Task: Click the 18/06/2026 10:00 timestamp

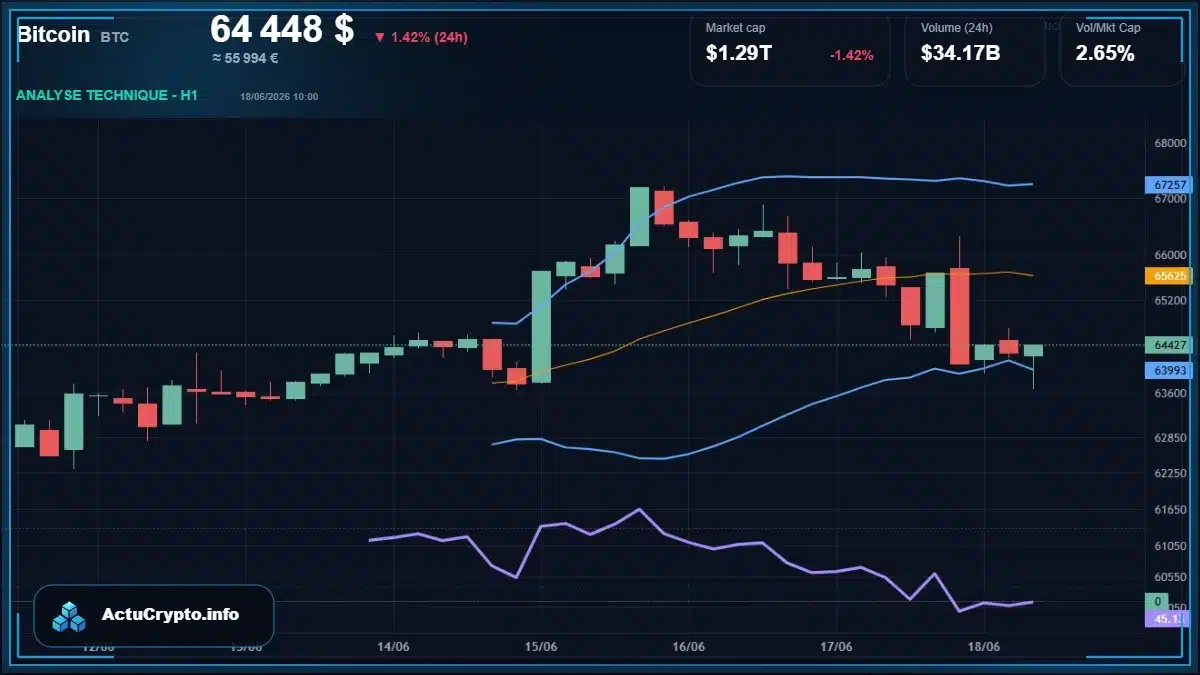Action: pos(279,97)
